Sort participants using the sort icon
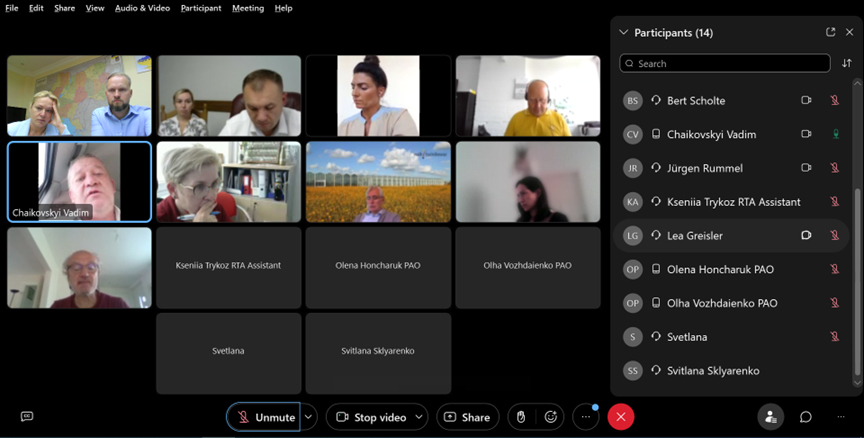This screenshot has width=864, height=438. pyautogui.click(x=847, y=63)
